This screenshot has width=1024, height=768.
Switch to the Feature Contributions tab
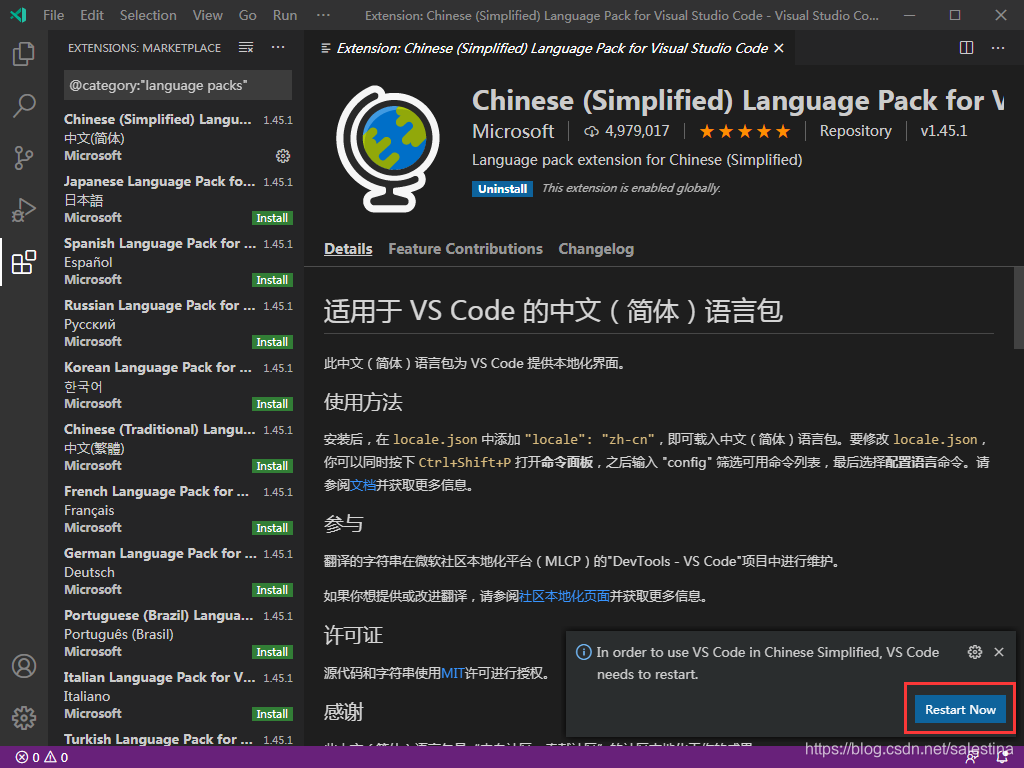coord(465,249)
